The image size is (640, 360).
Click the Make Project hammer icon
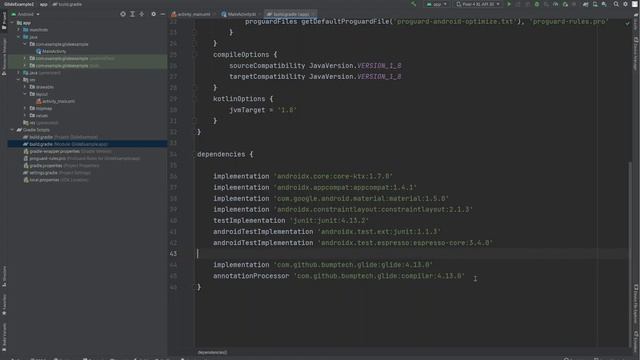pos(413,4)
